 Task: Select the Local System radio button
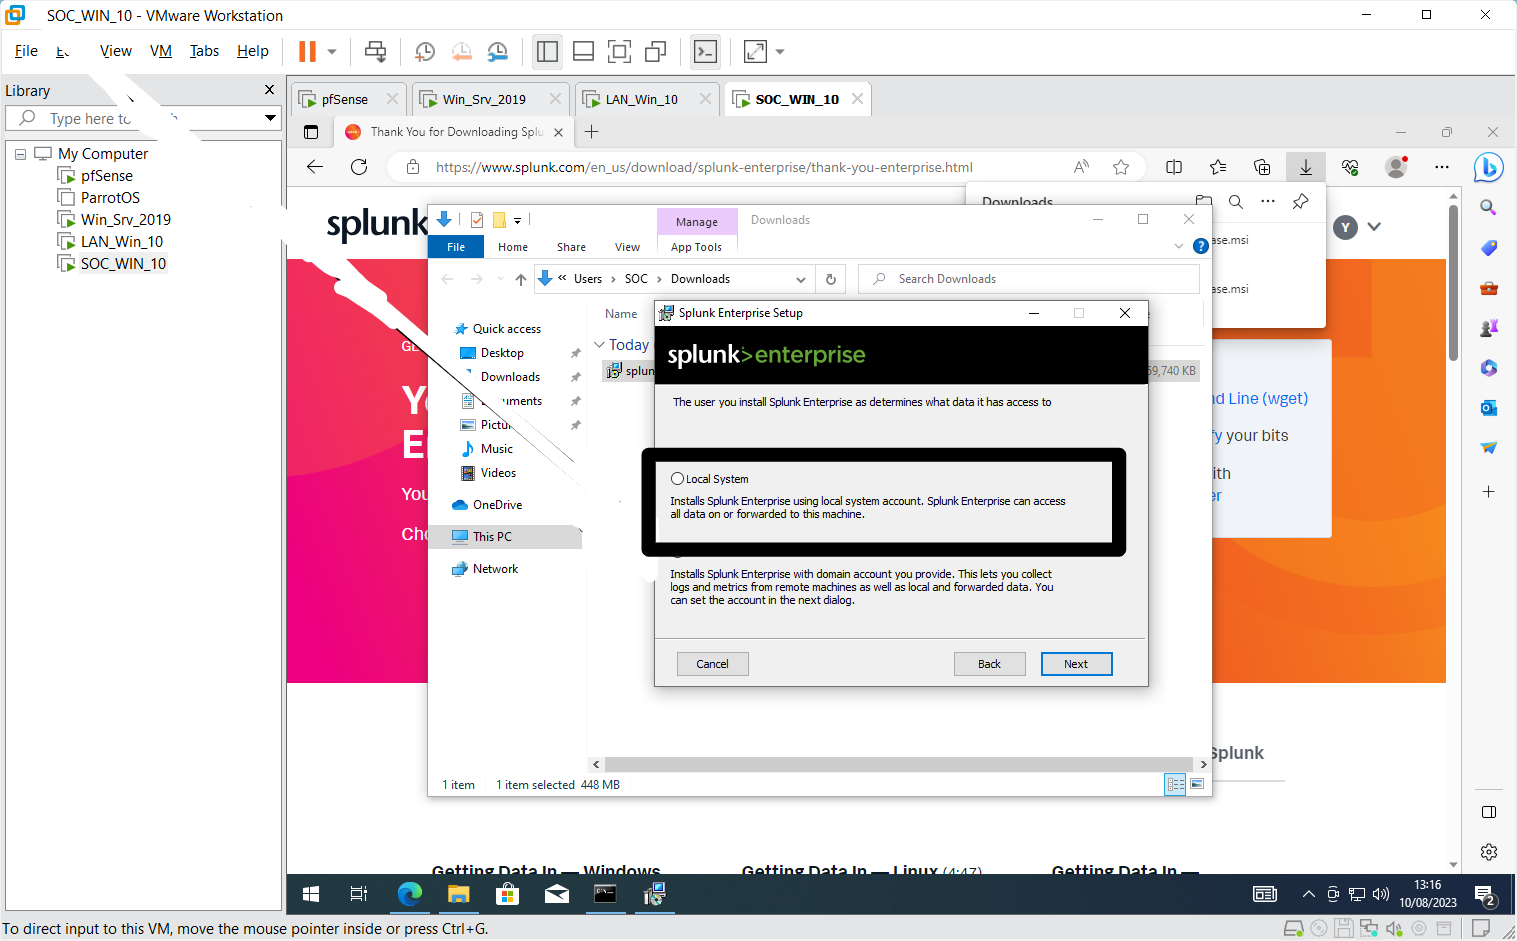pos(677,479)
